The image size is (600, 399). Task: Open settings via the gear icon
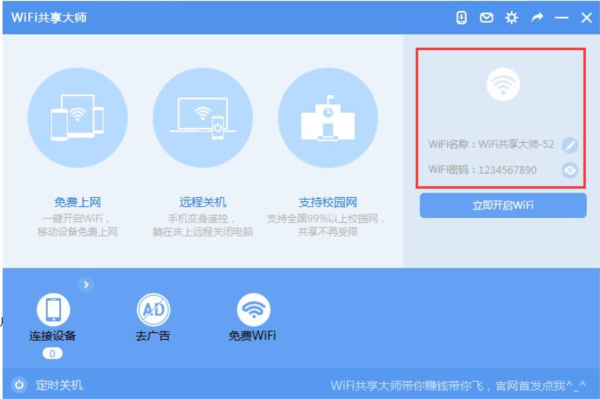(x=512, y=18)
